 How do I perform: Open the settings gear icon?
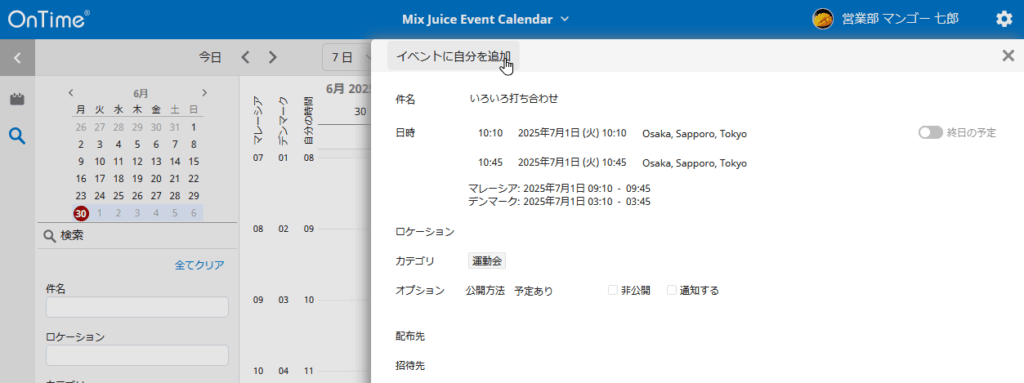1004,19
